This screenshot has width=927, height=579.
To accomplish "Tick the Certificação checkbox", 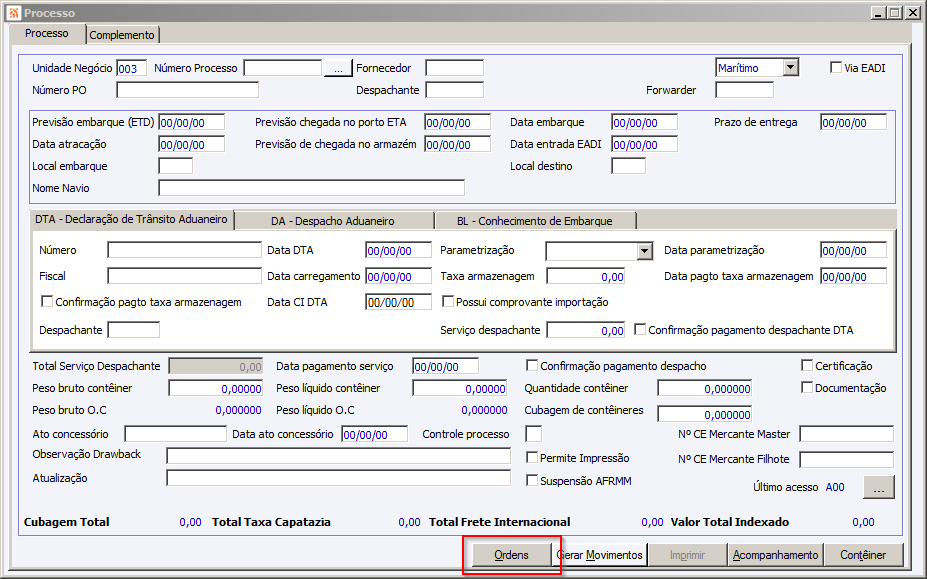I will (x=807, y=365).
